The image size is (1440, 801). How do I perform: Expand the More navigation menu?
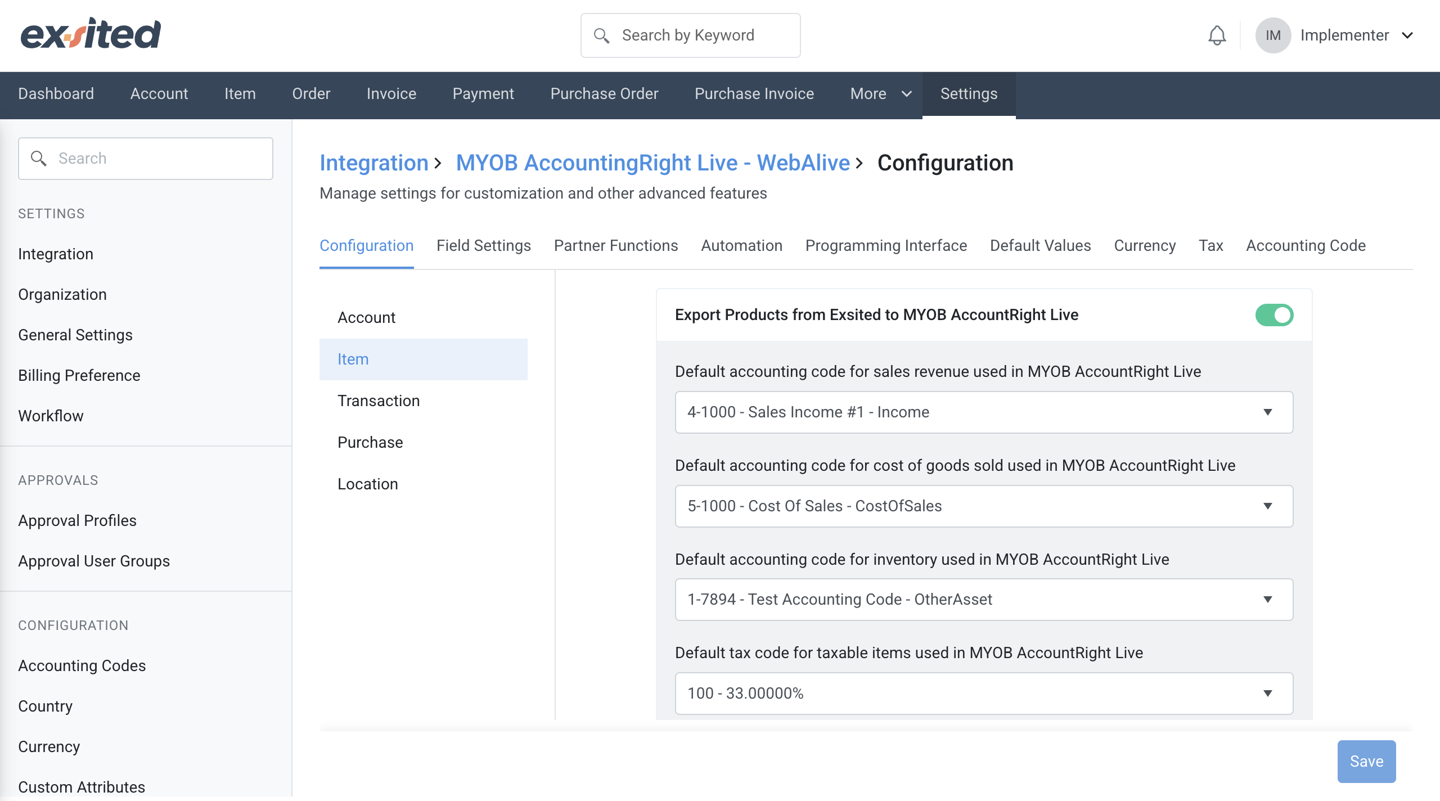[880, 94]
